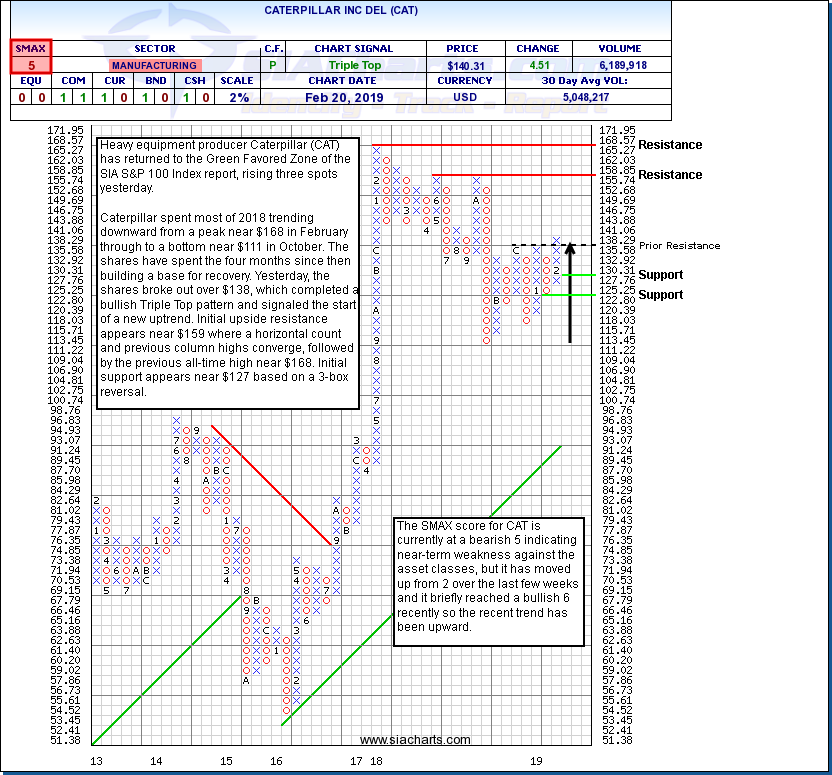Click the www.siacharts.com watermark link
Image resolution: width=832 pixels, height=775 pixels.
coord(415,740)
